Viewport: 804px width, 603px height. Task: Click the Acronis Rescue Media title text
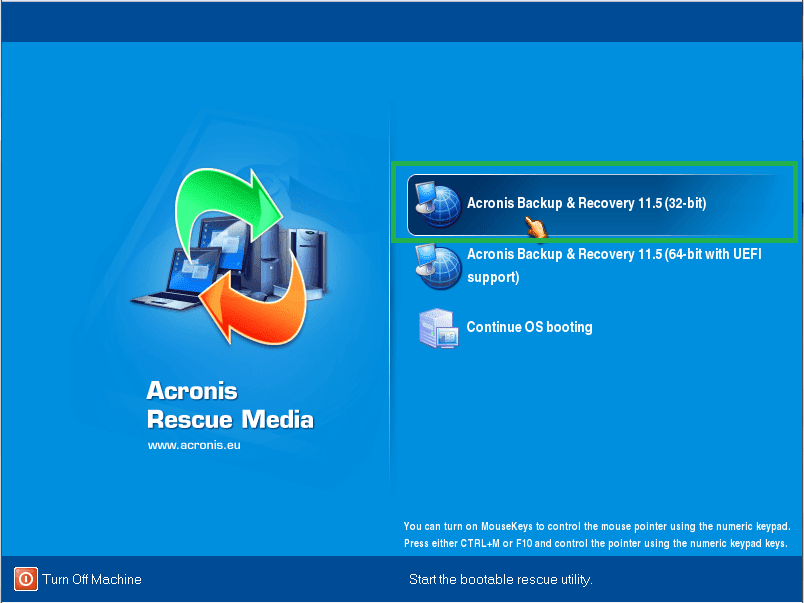pos(230,405)
